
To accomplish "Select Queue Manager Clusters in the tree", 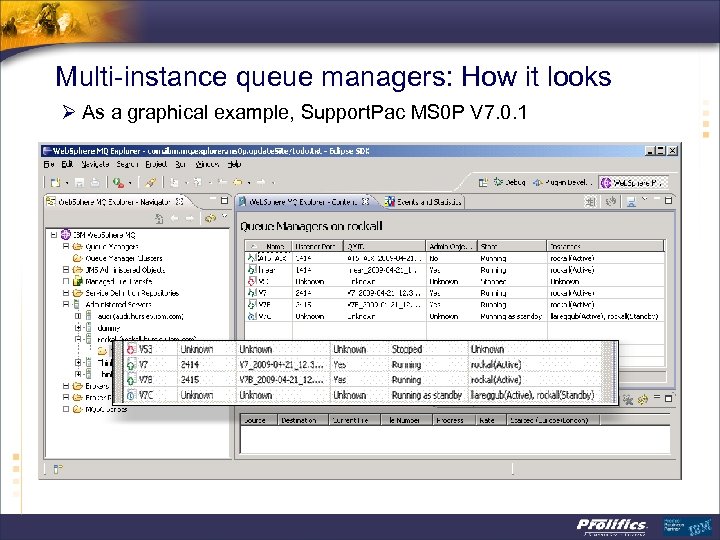I will coord(124,258).
